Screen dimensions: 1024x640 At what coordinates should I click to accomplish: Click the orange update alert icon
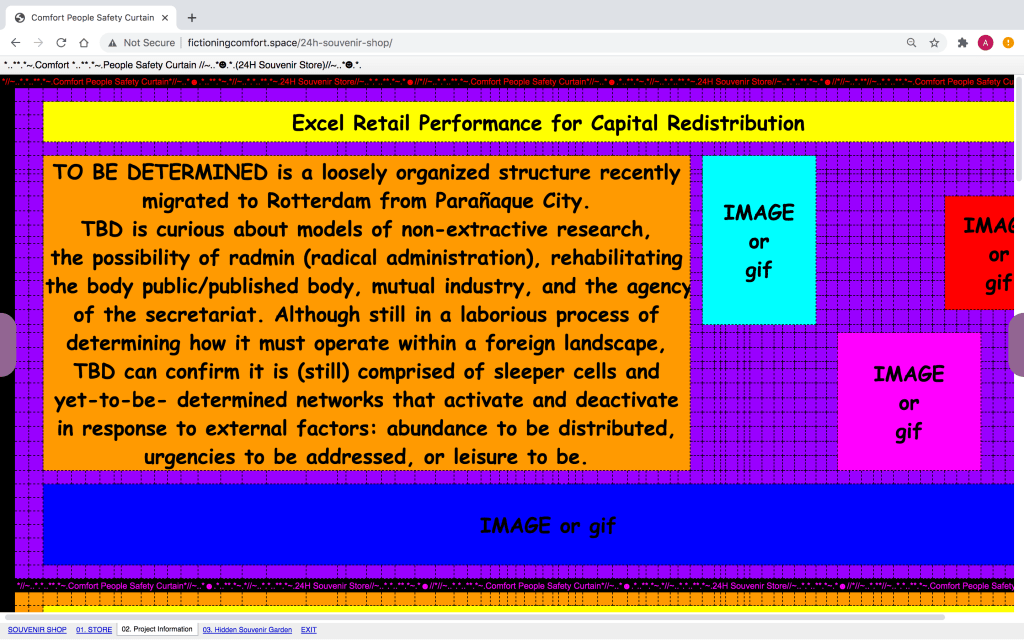point(1008,43)
